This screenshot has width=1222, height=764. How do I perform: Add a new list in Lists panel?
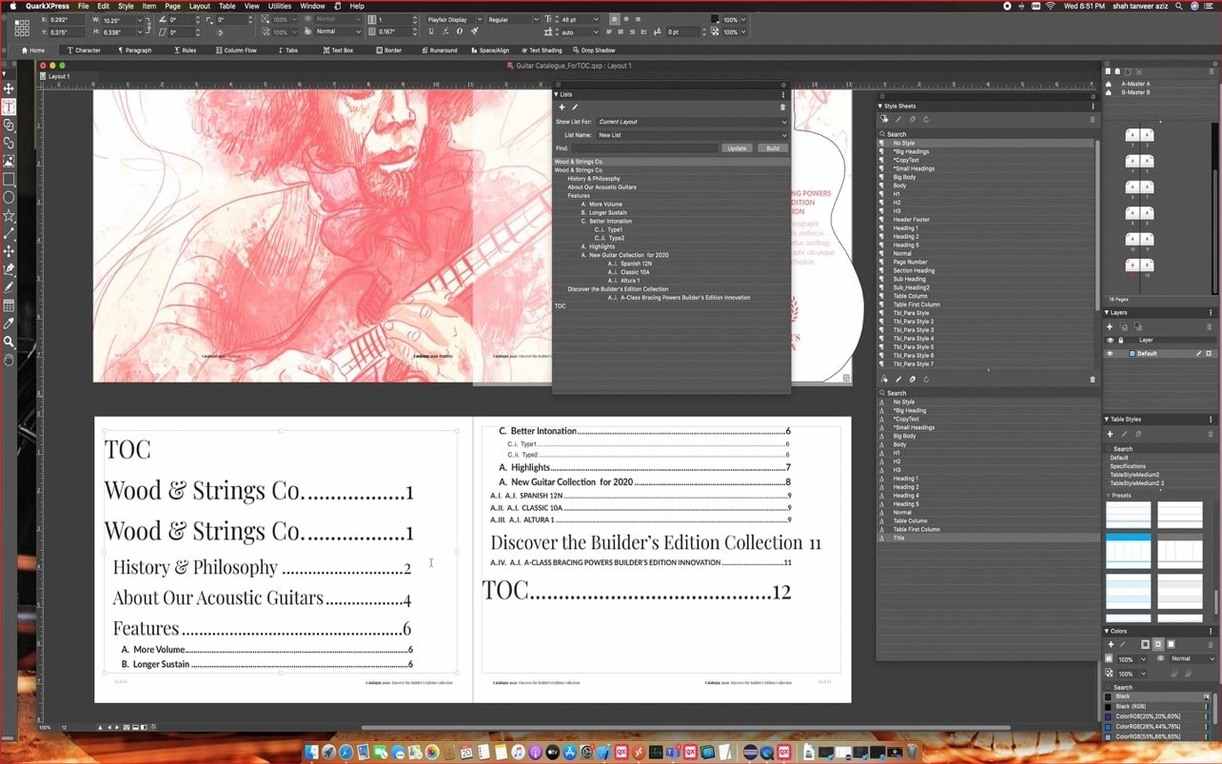(562, 107)
